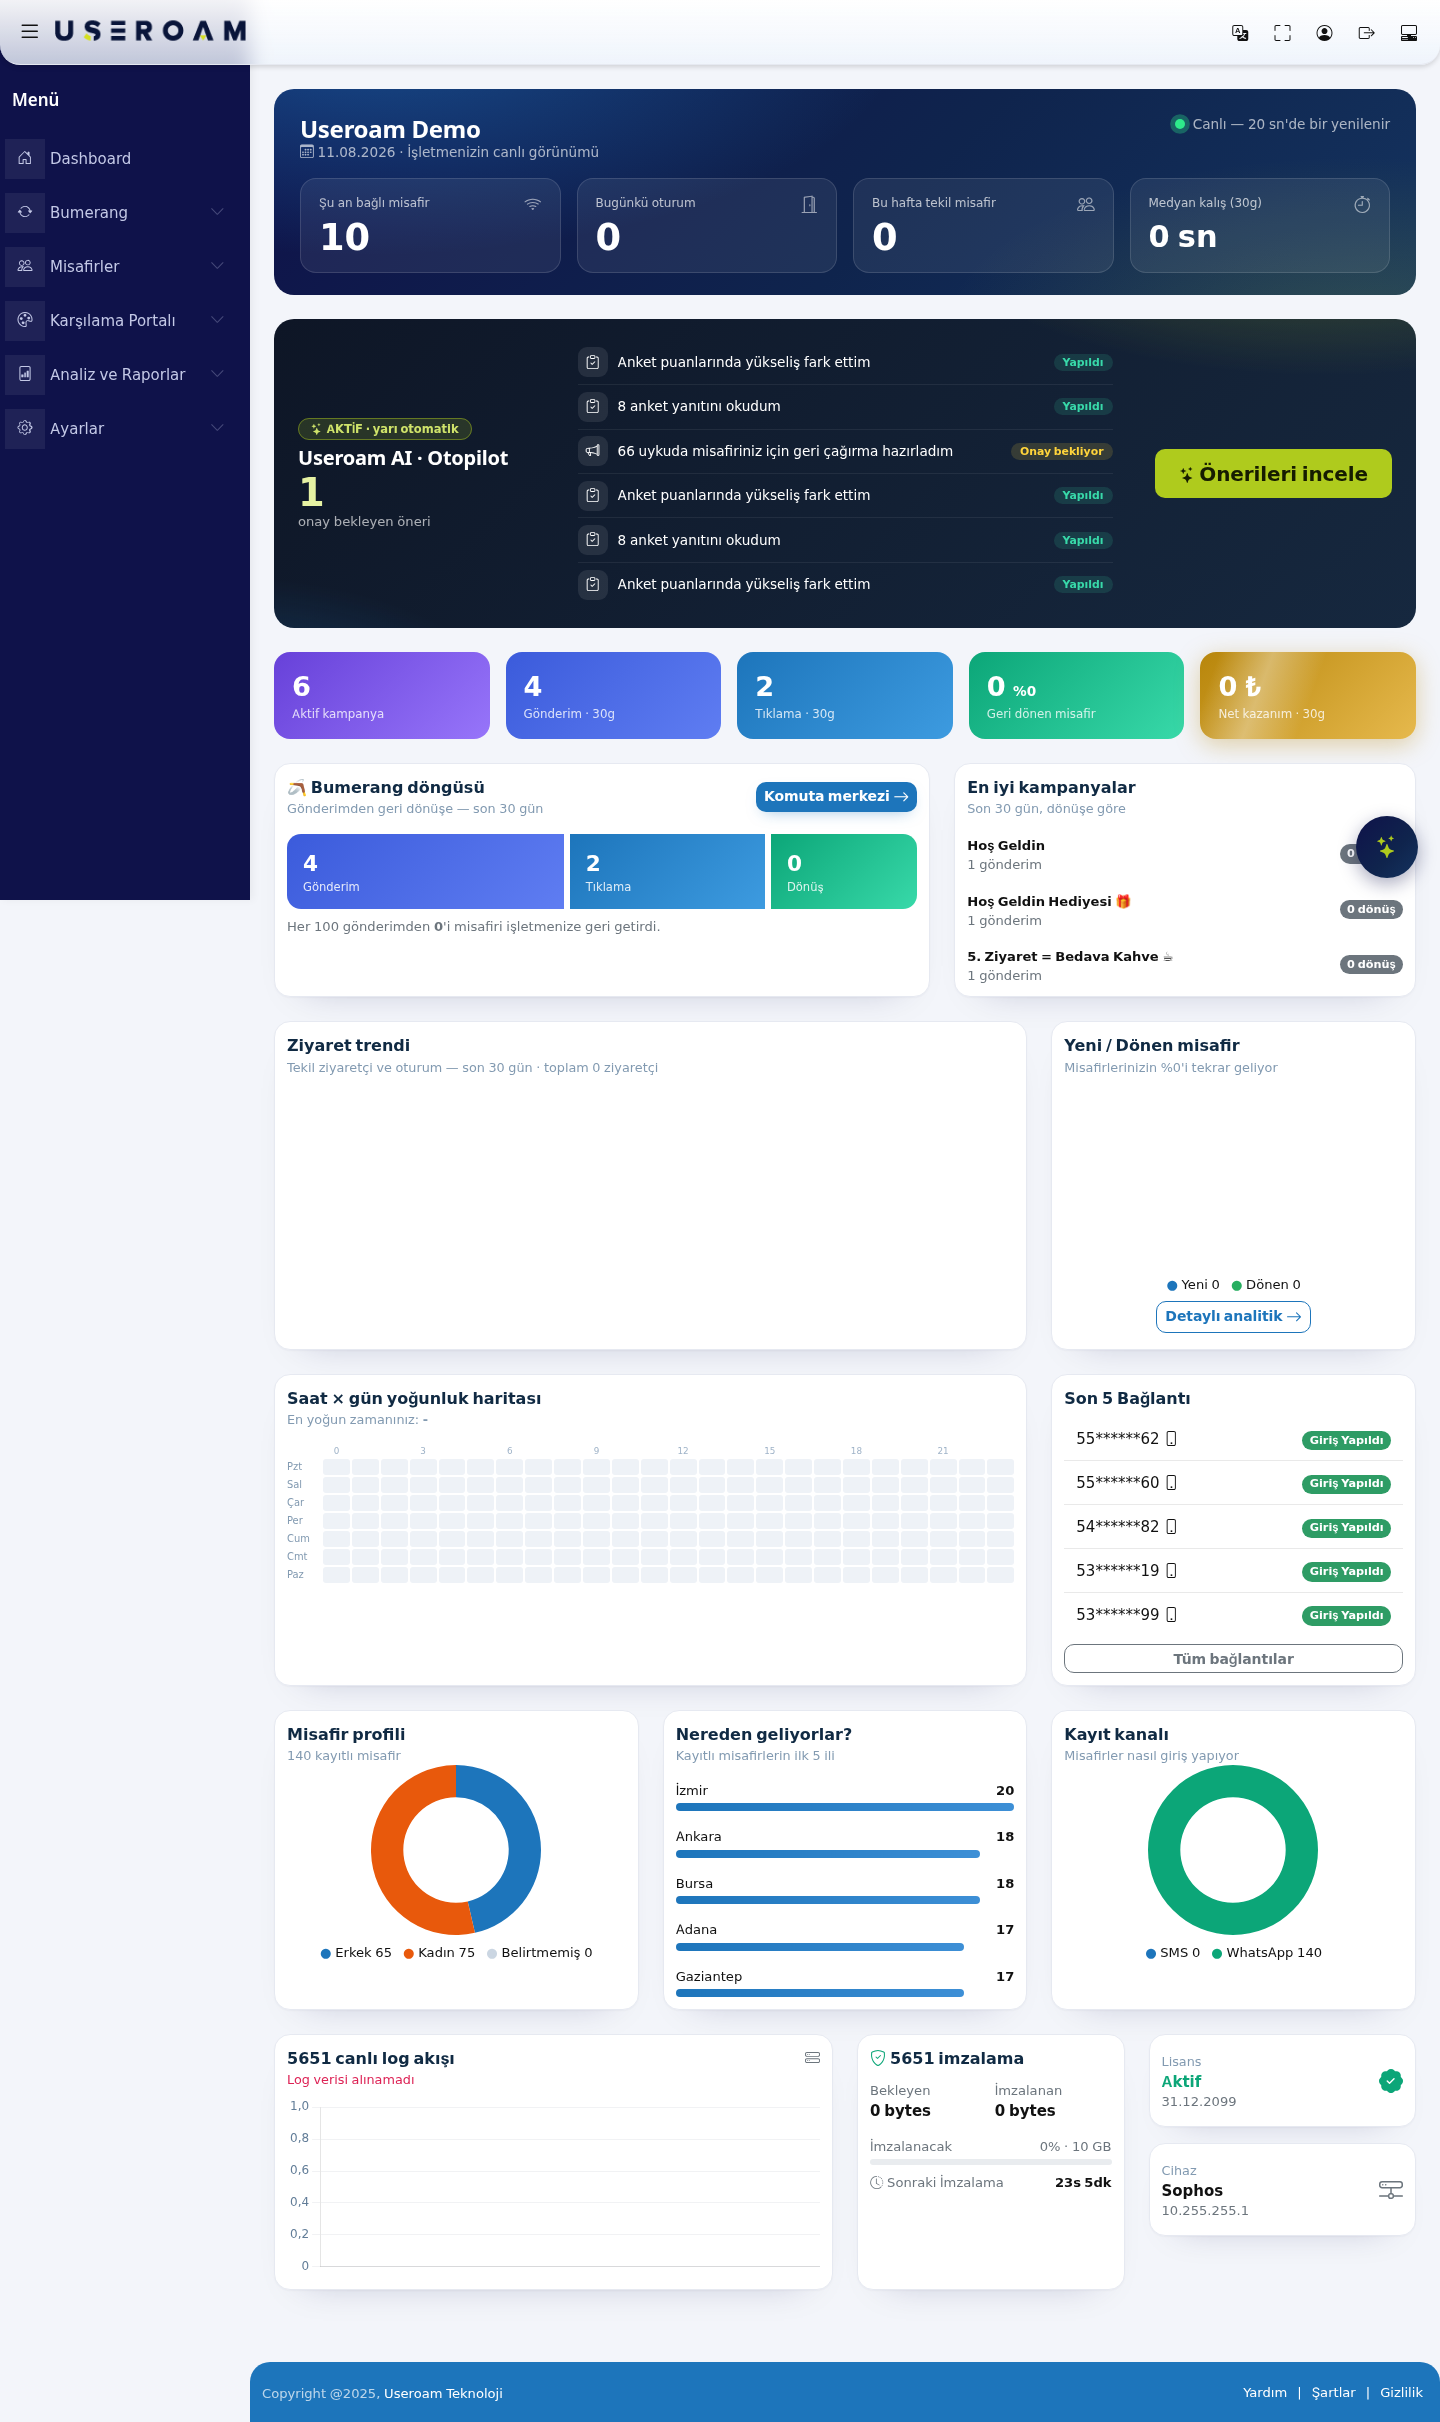The image size is (1440, 2422).
Task: Click the Tüm bağlantılar button
Action: pos(1233,1659)
